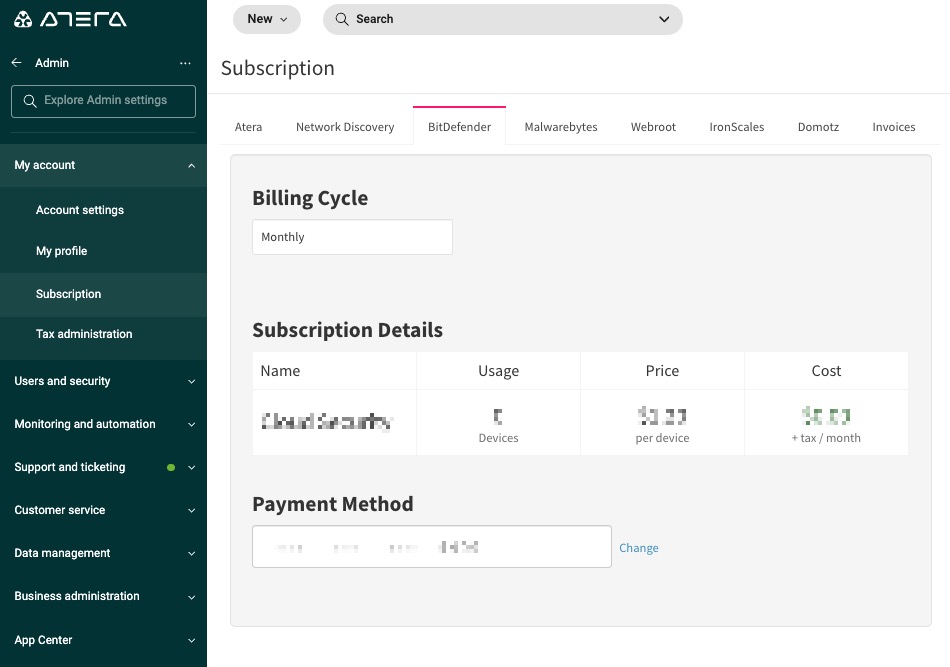Open the Billing Cycle Monthly dropdown
The height and width of the screenshot is (667, 950).
point(352,237)
